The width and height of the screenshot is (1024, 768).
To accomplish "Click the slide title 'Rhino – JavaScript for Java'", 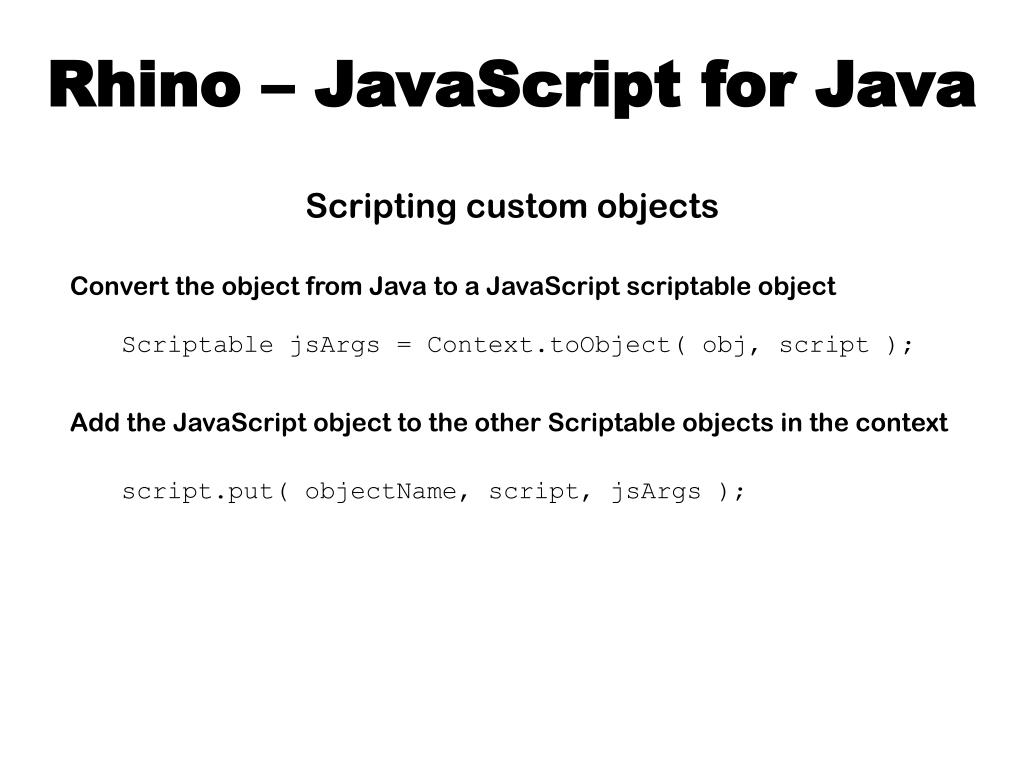I will pos(512,86).
